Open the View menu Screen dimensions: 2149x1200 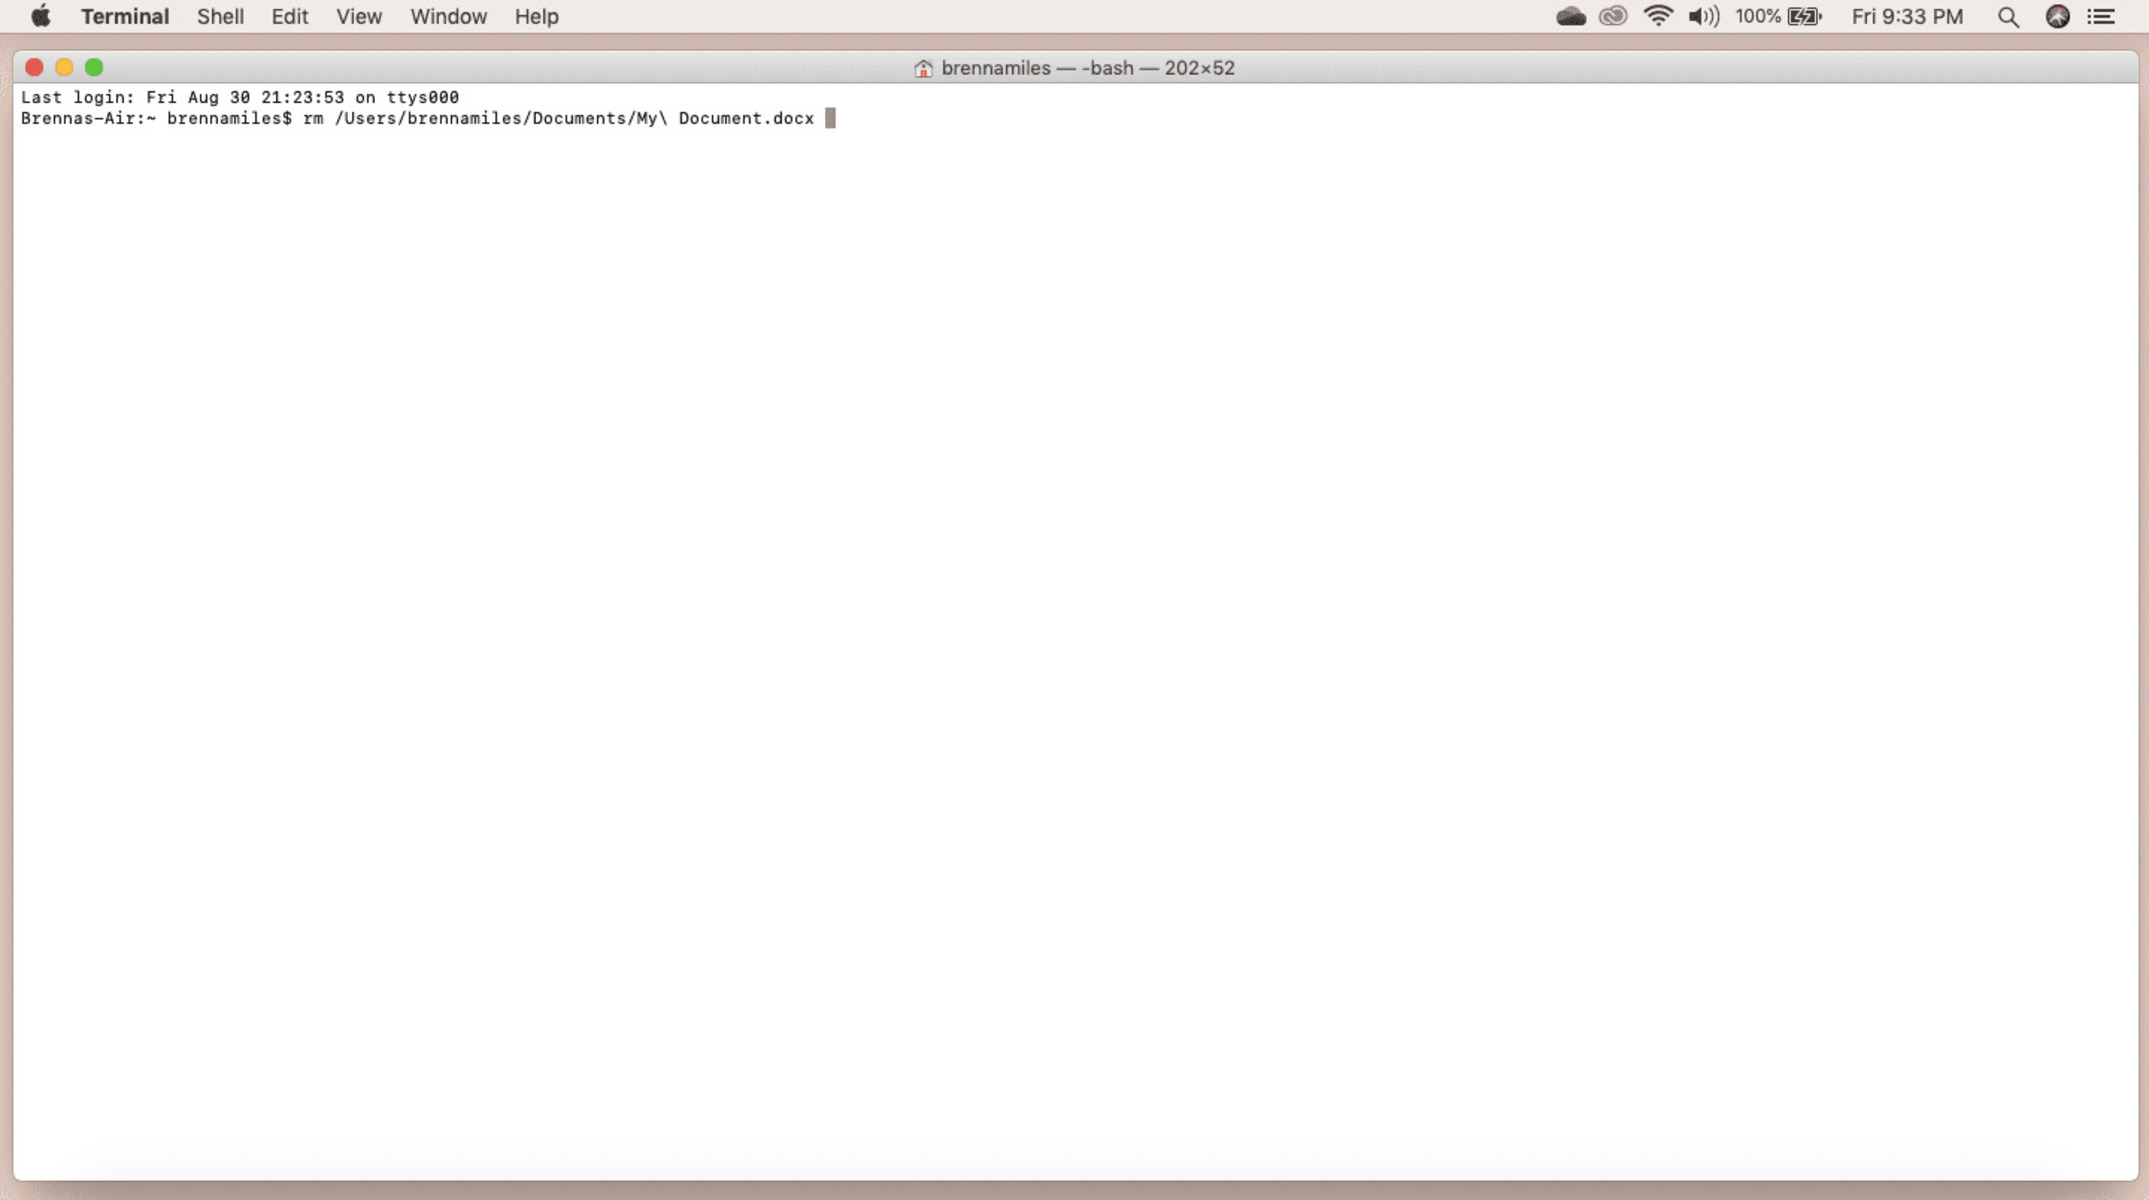[x=358, y=16]
